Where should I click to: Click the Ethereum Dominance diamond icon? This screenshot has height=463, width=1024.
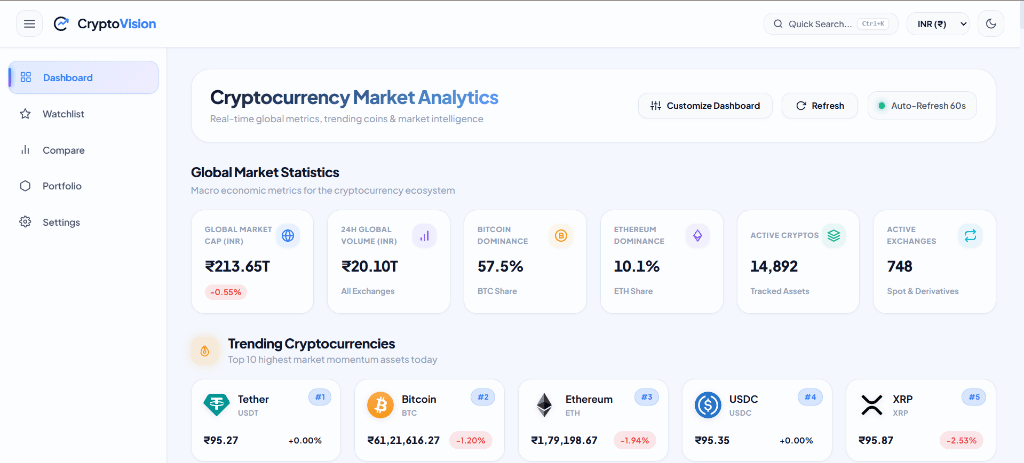[697, 235]
